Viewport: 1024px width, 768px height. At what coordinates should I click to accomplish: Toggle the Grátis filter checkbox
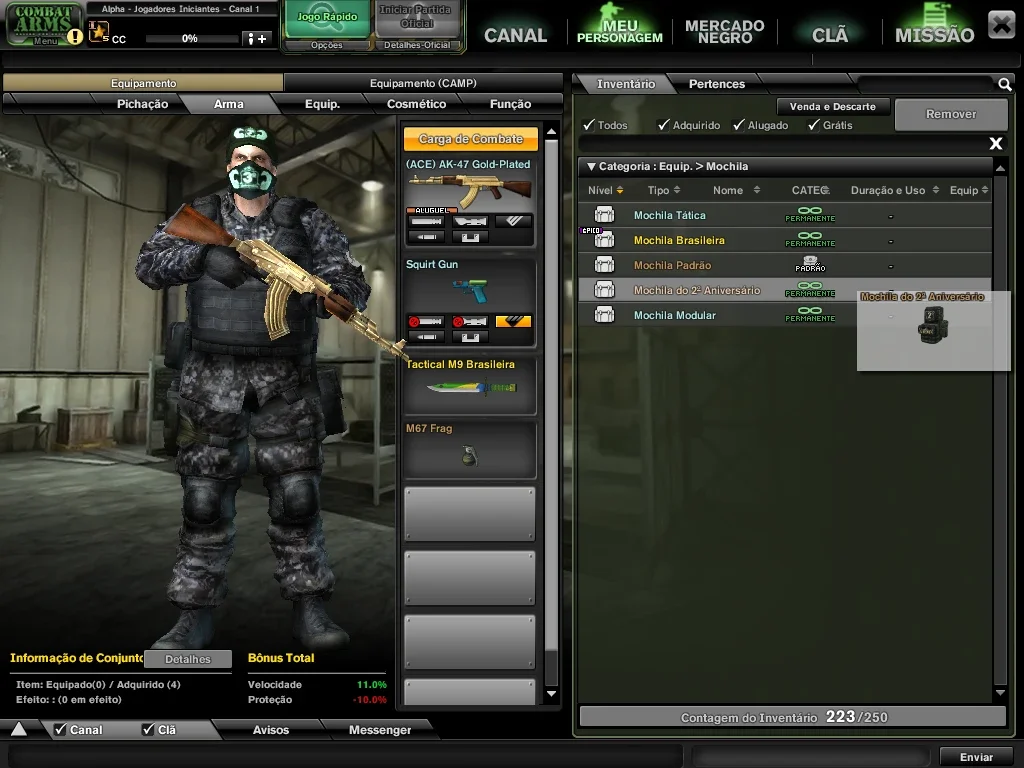pos(814,124)
